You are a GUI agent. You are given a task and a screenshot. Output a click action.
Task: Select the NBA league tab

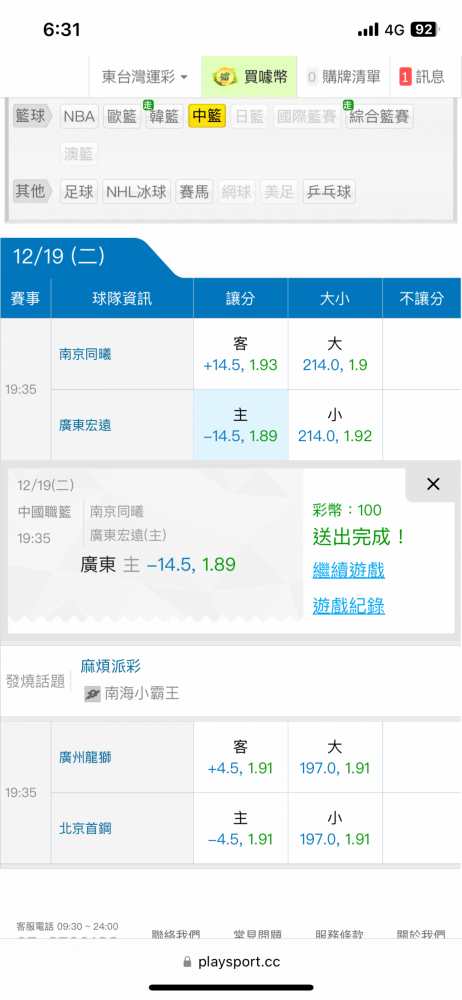79,117
